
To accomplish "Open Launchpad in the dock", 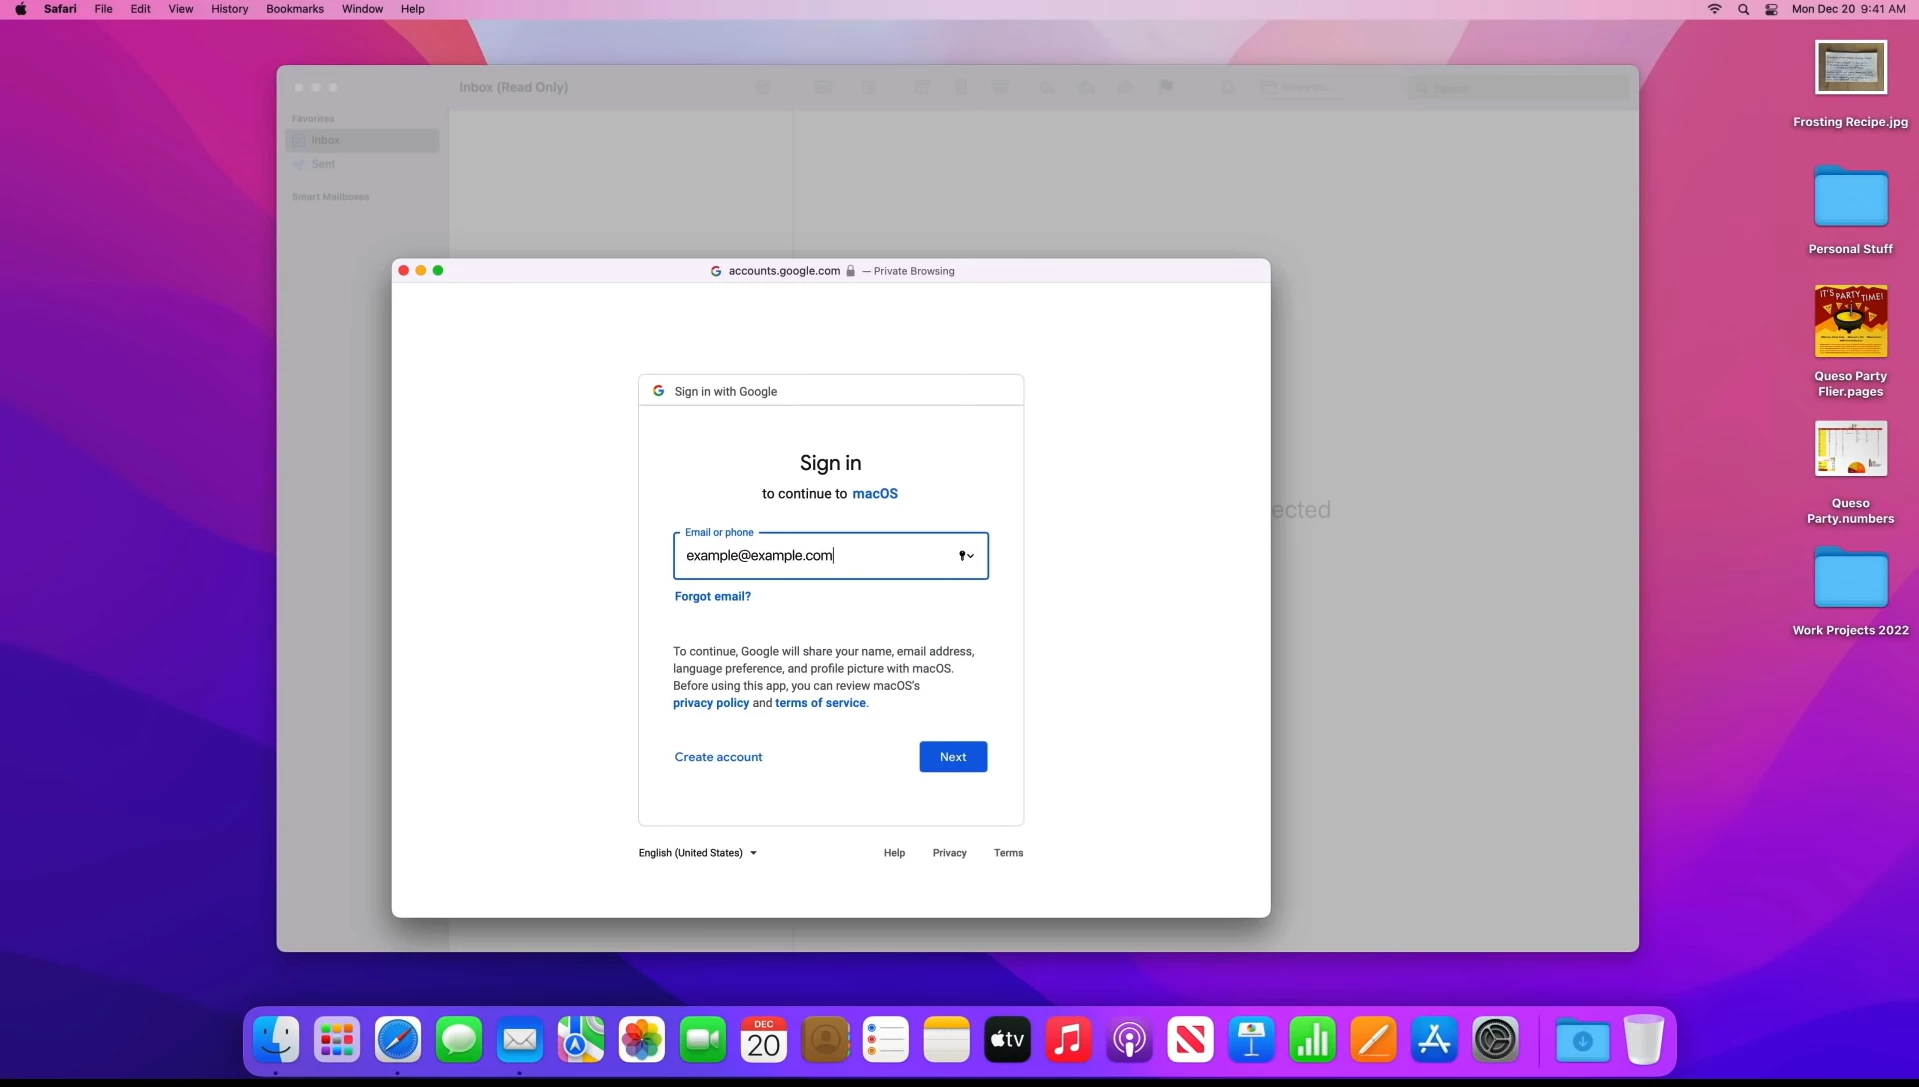I will point(337,1040).
